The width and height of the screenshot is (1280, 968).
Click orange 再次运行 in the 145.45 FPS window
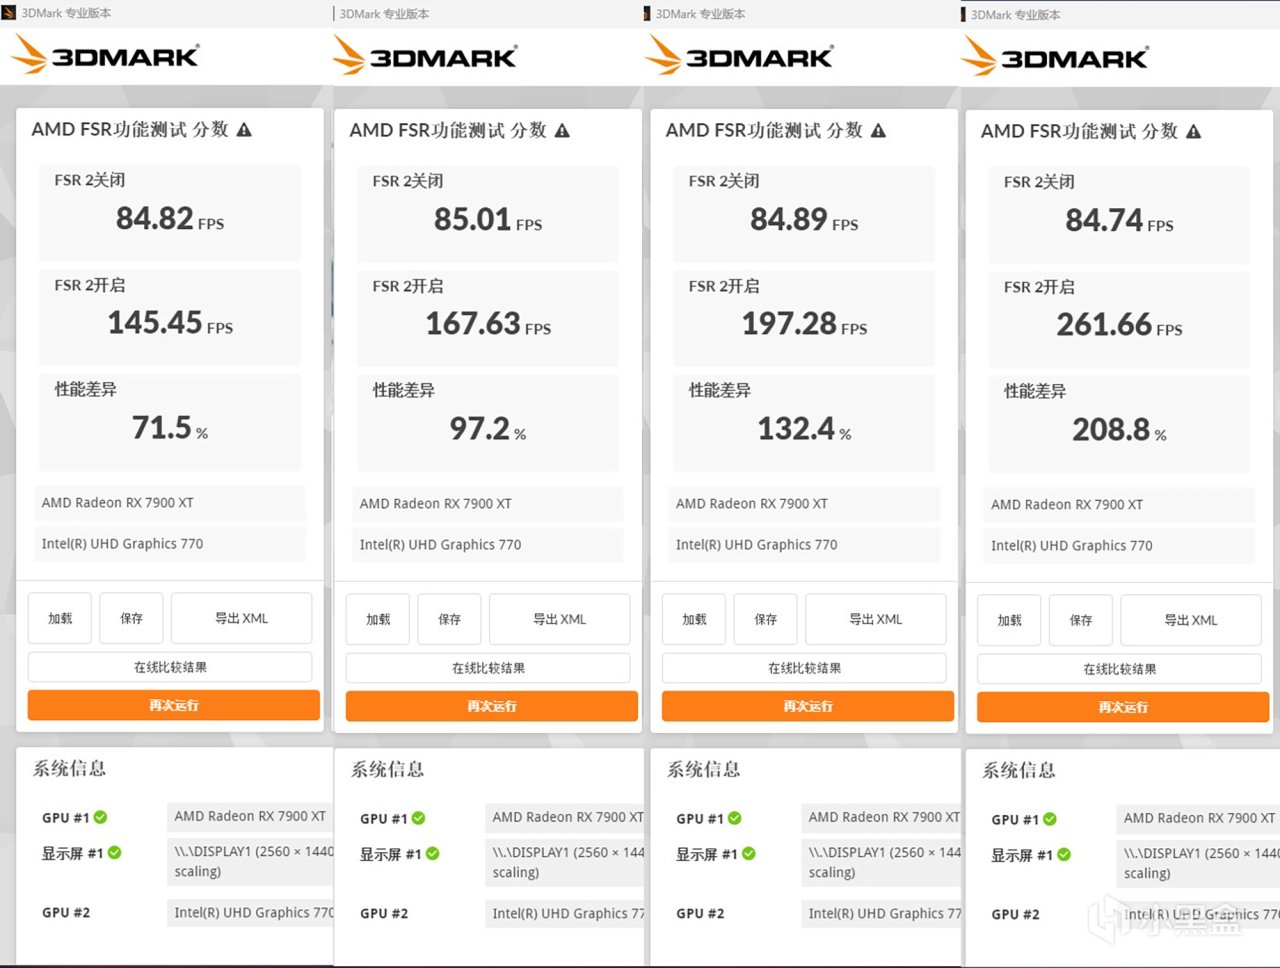tap(174, 705)
